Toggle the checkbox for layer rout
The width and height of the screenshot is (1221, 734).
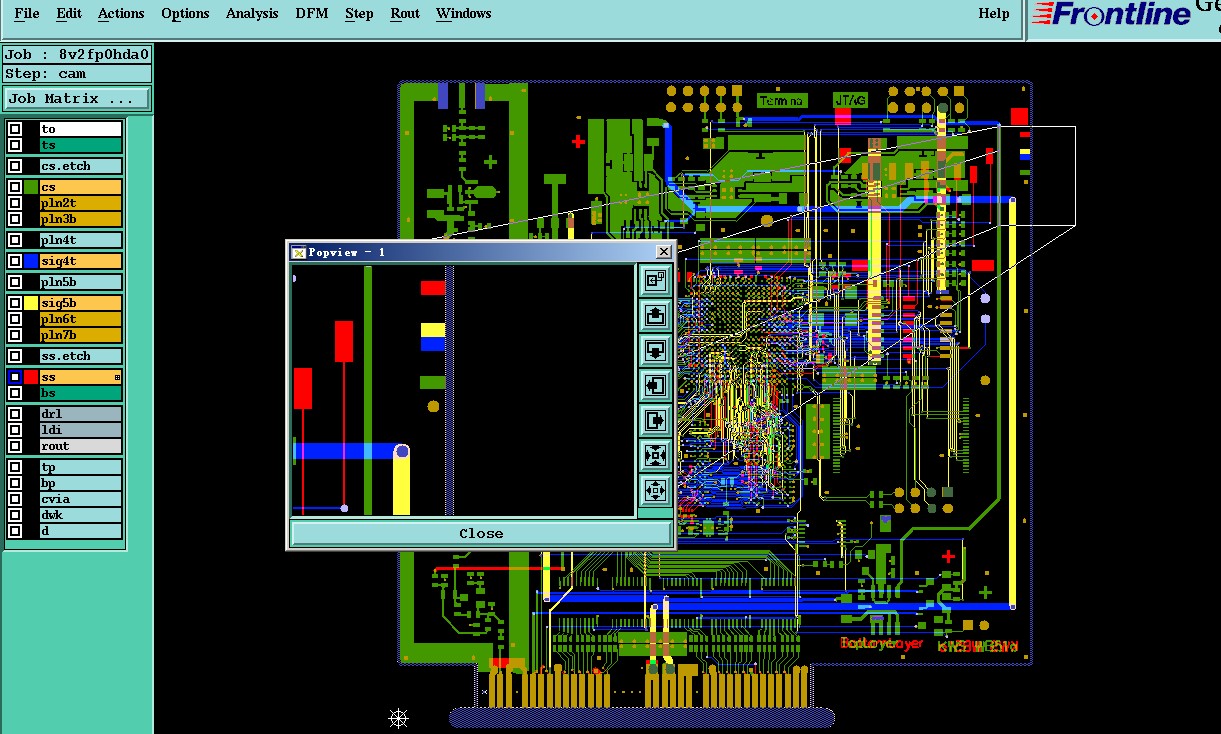tap(15, 446)
